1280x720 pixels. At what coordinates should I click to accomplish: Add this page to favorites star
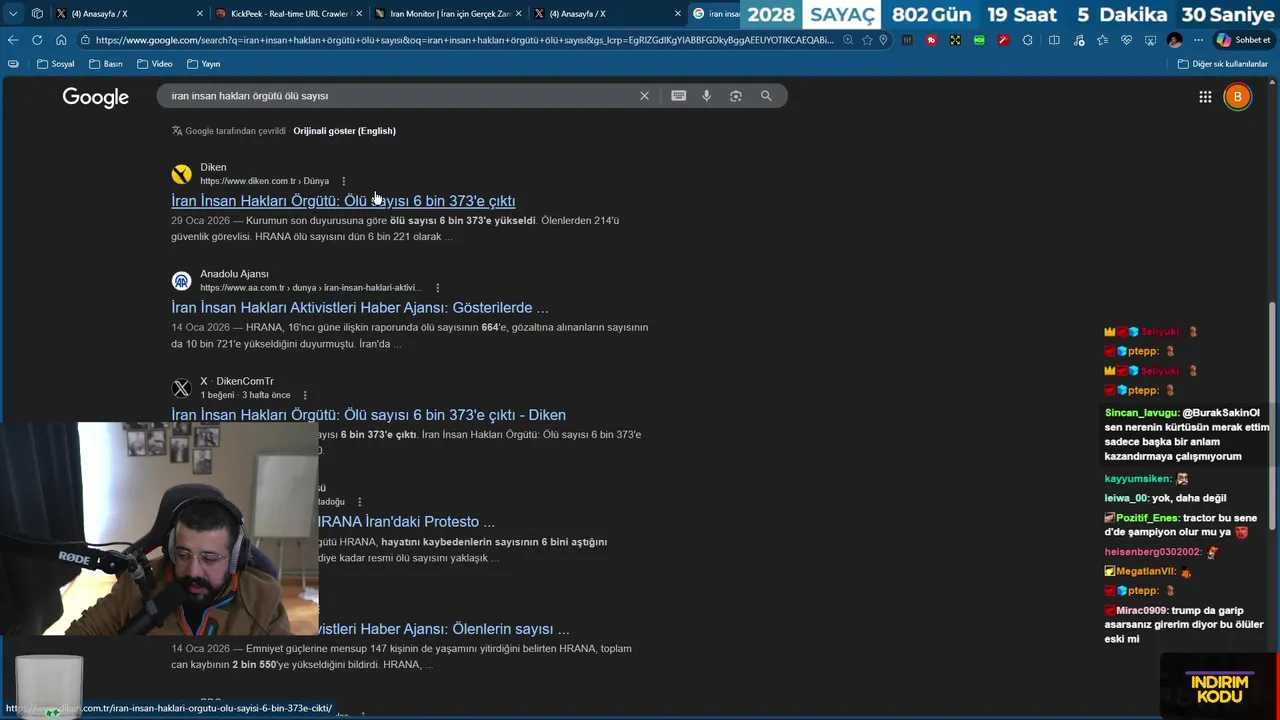(866, 40)
